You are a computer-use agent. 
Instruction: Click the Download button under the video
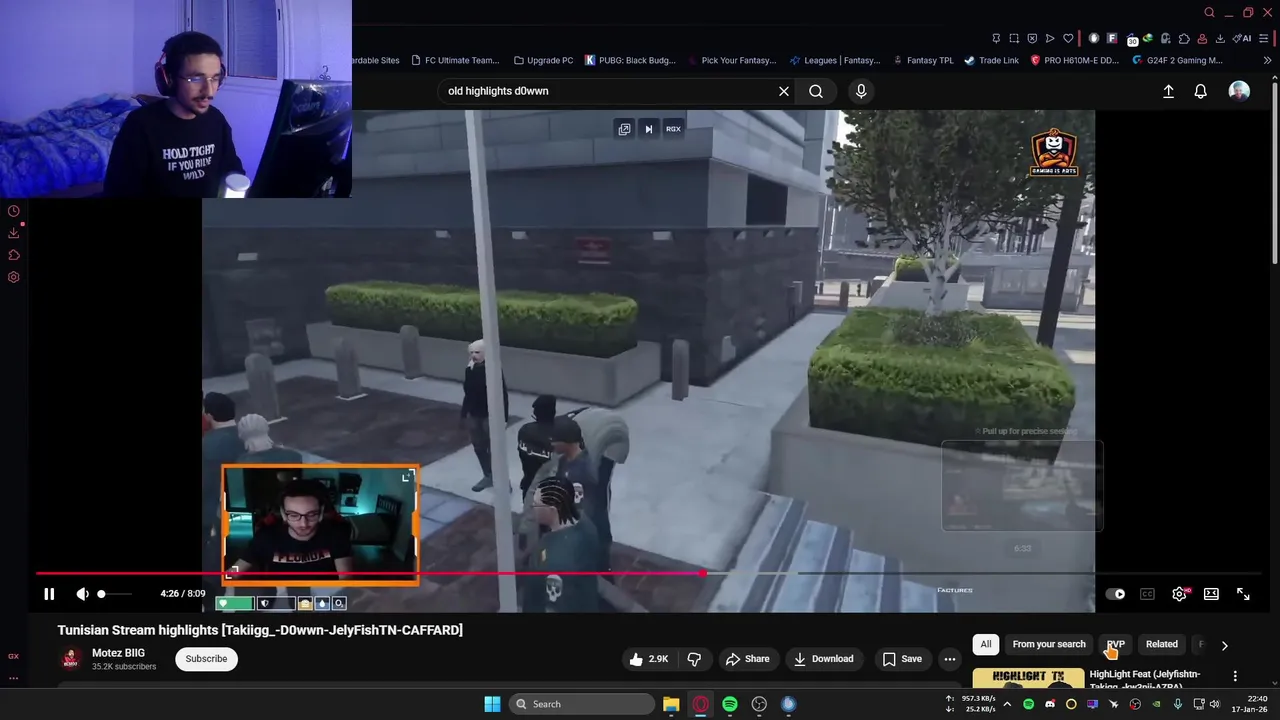click(x=823, y=659)
